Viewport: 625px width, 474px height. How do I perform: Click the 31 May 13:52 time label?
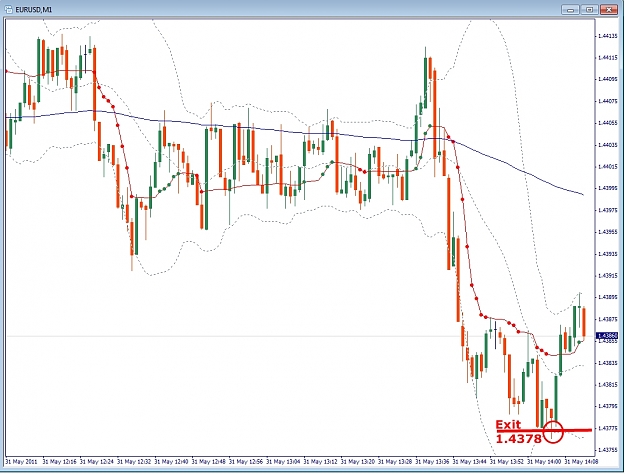(x=507, y=462)
